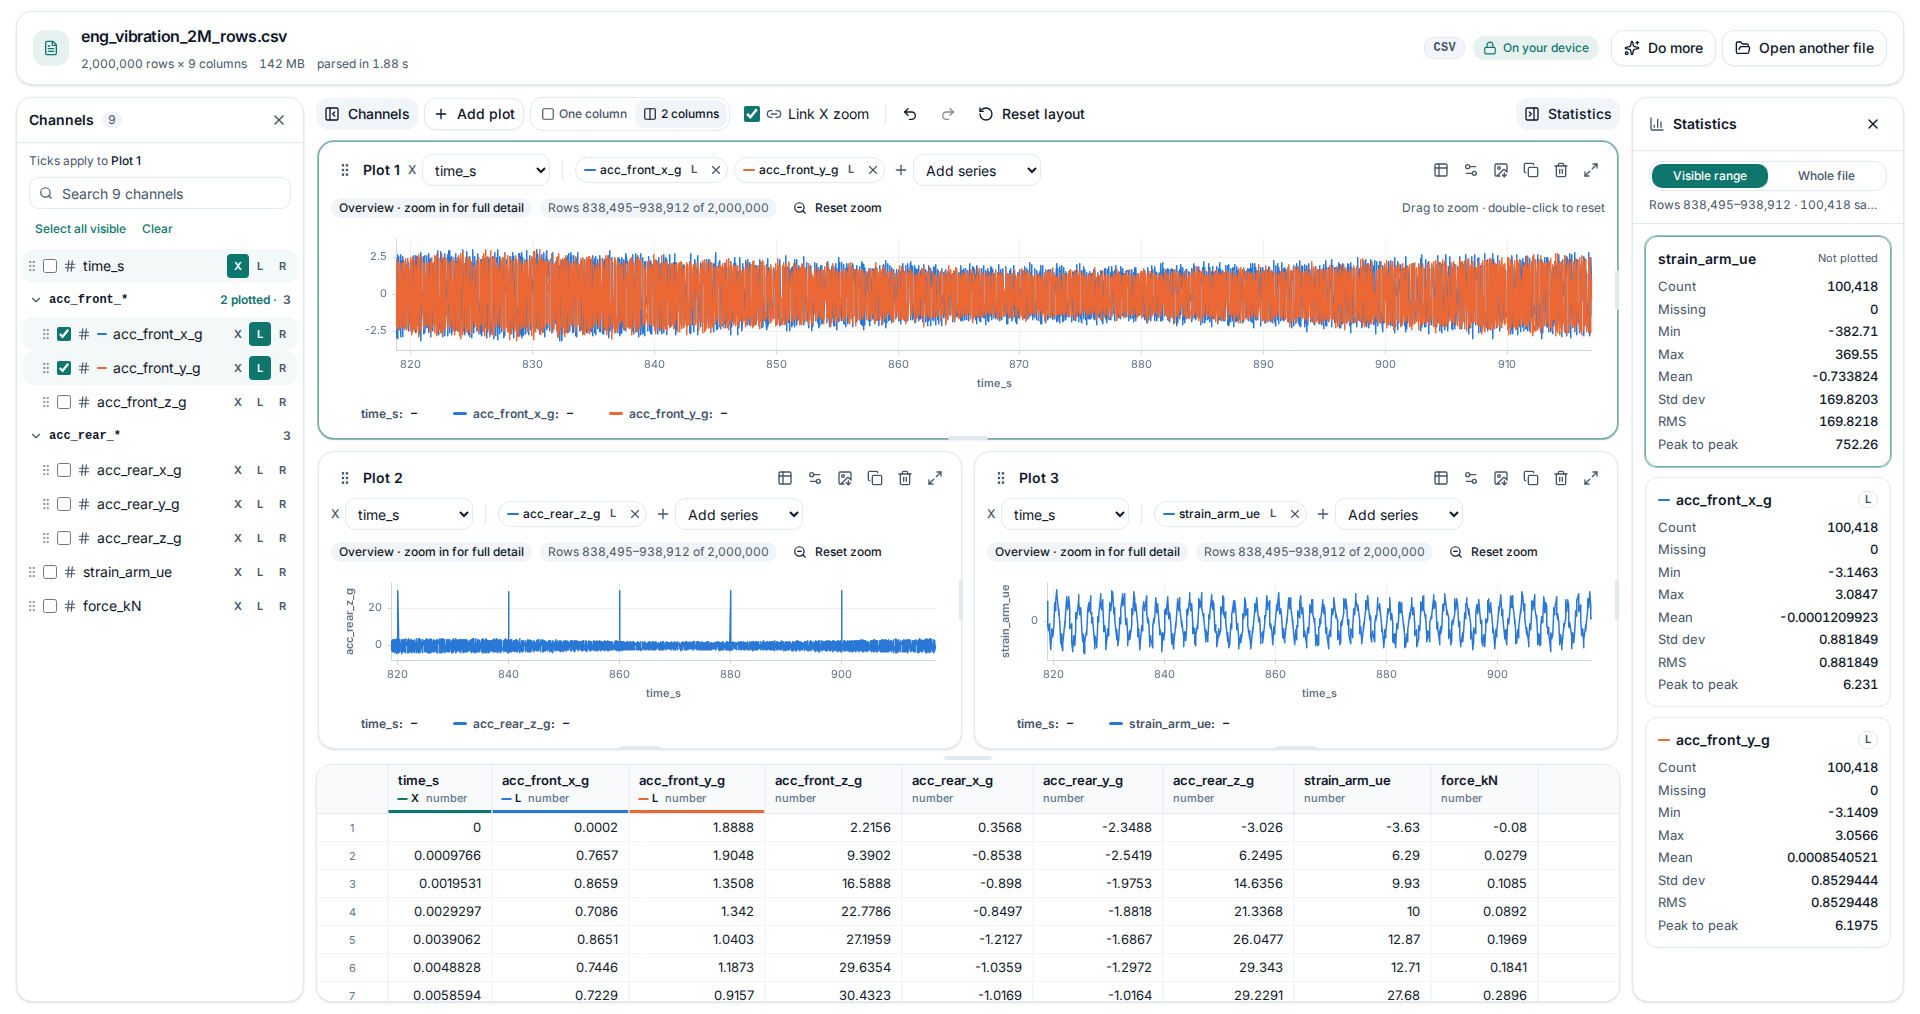
Task: Check the acc_rear_y_g channel
Action: [64, 504]
